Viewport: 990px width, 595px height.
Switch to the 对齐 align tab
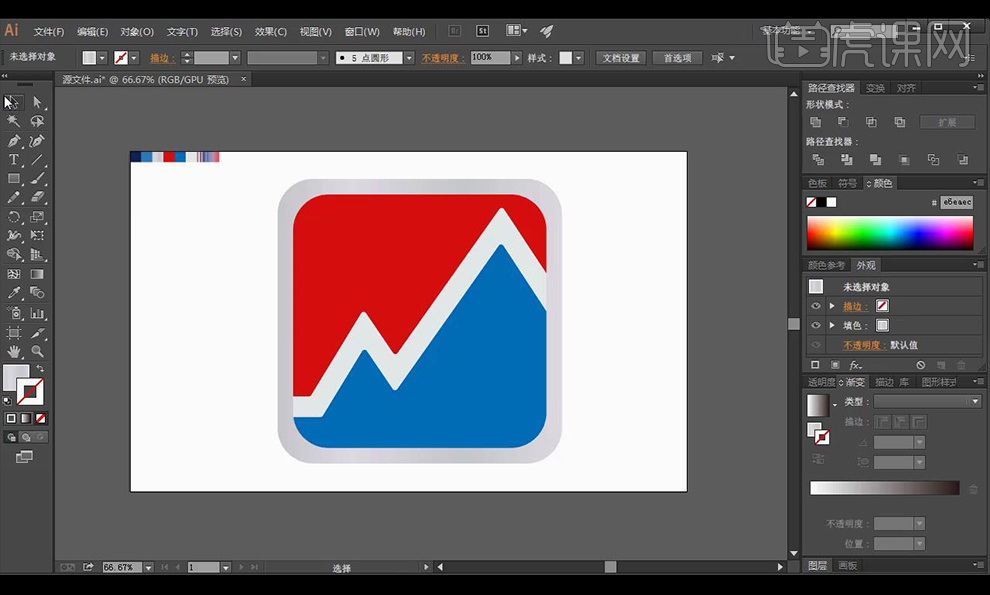click(906, 88)
